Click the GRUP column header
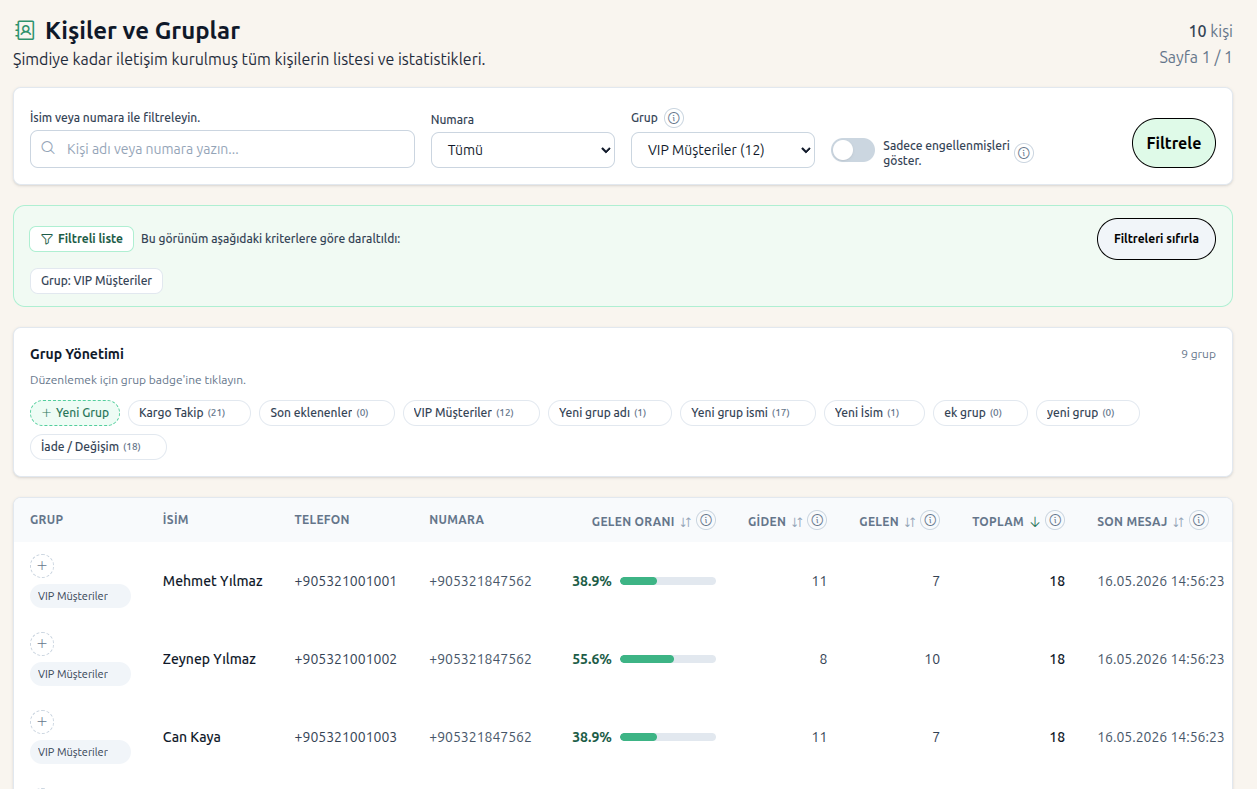1257x789 pixels. pos(47,520)
